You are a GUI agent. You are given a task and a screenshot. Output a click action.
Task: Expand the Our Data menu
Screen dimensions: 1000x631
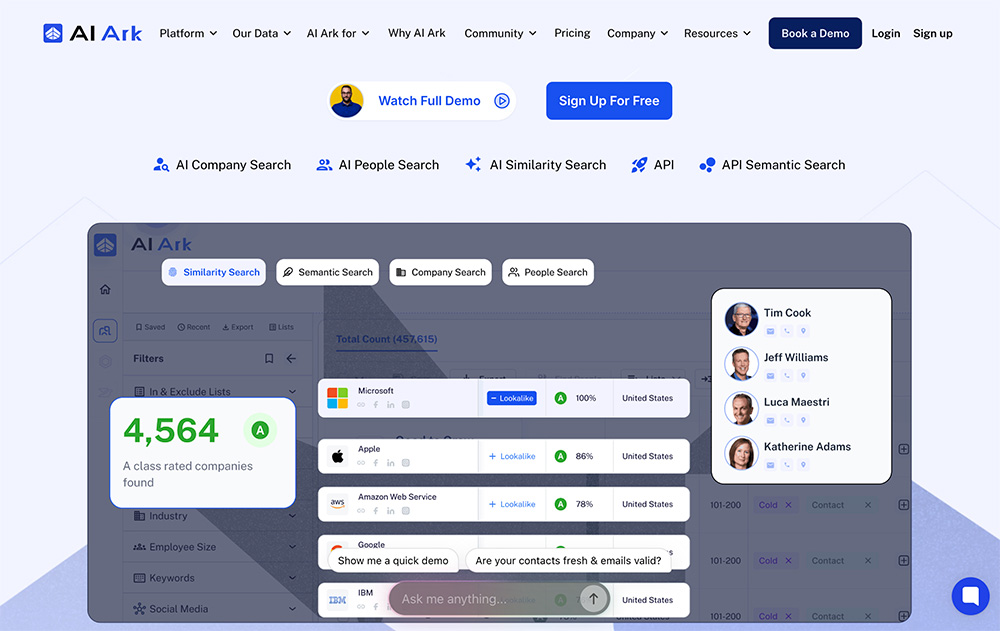coord(261,33)
